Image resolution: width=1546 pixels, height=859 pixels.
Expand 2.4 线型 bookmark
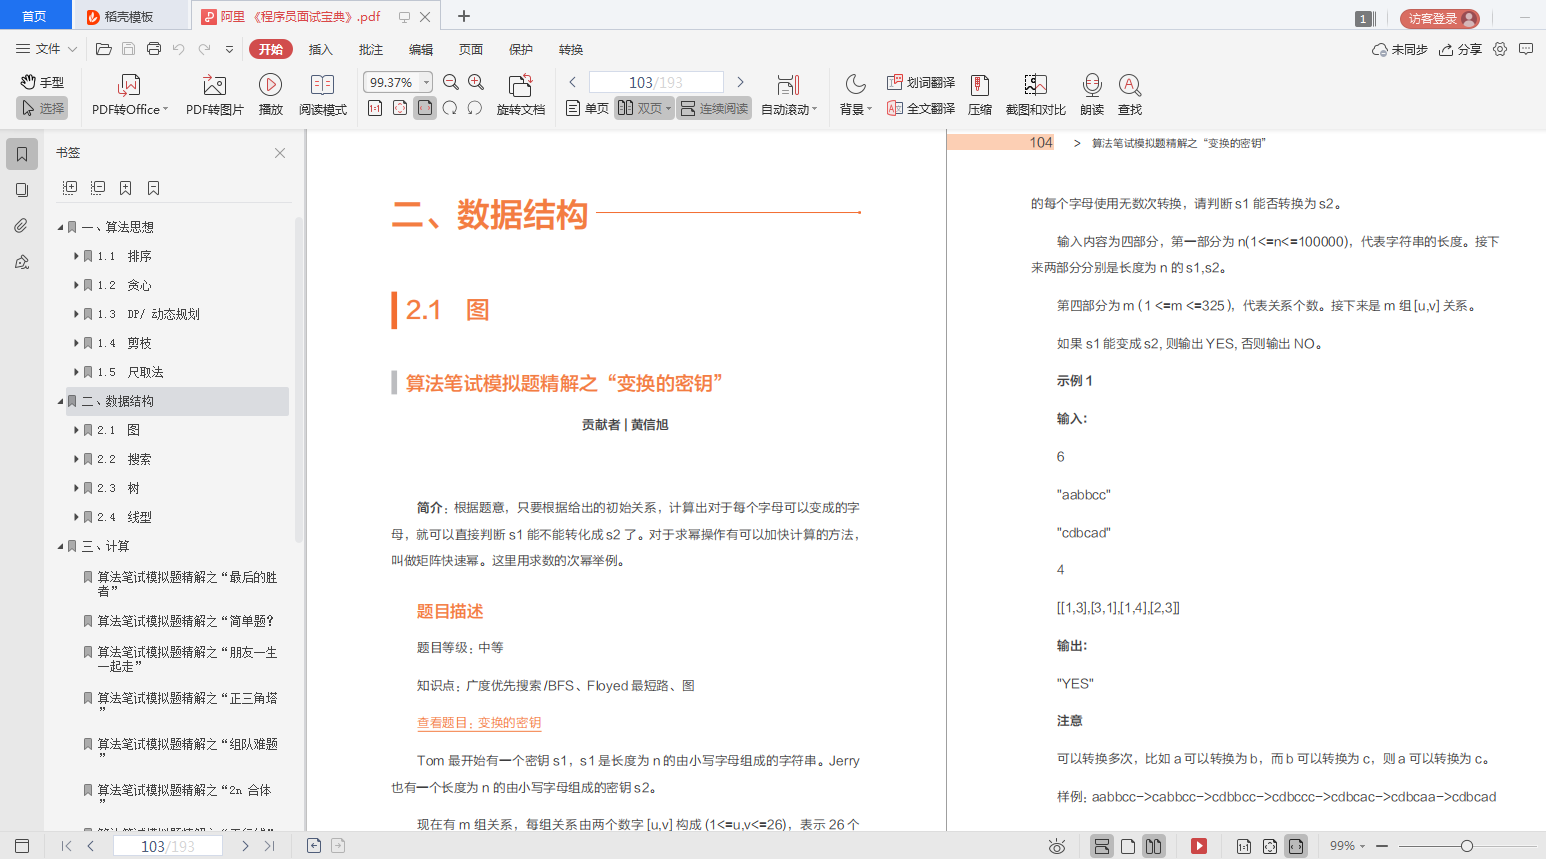pyautogui.click(x=76, y=517)
